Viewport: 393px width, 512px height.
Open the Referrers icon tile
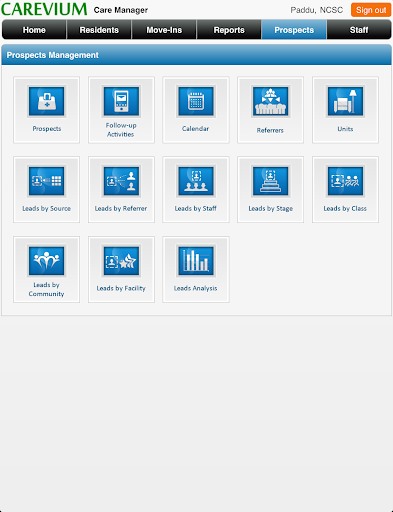pyautogui.click(x=270, y=101)
